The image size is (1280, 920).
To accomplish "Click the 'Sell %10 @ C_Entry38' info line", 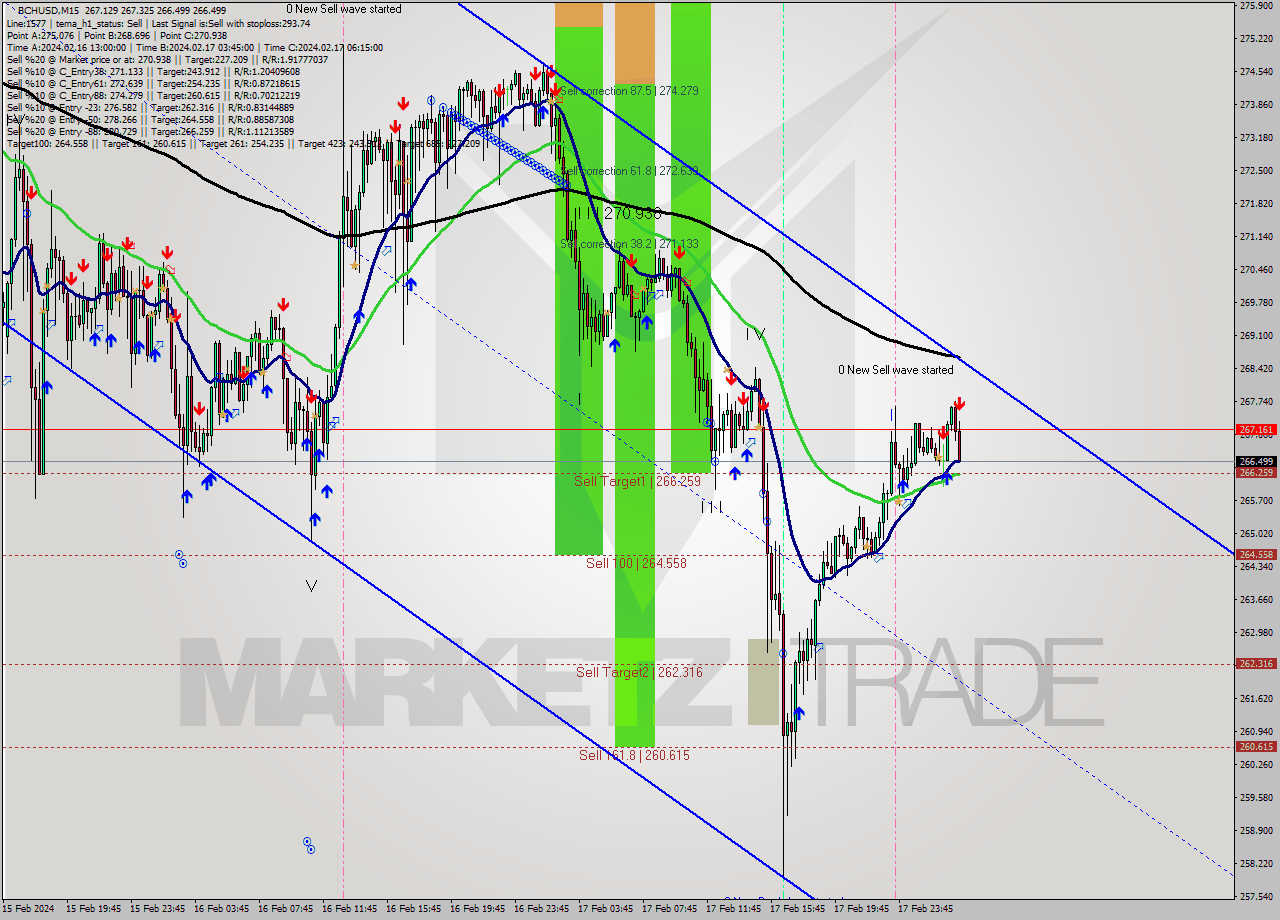I will pyautogui.click(x=153, y=72).
